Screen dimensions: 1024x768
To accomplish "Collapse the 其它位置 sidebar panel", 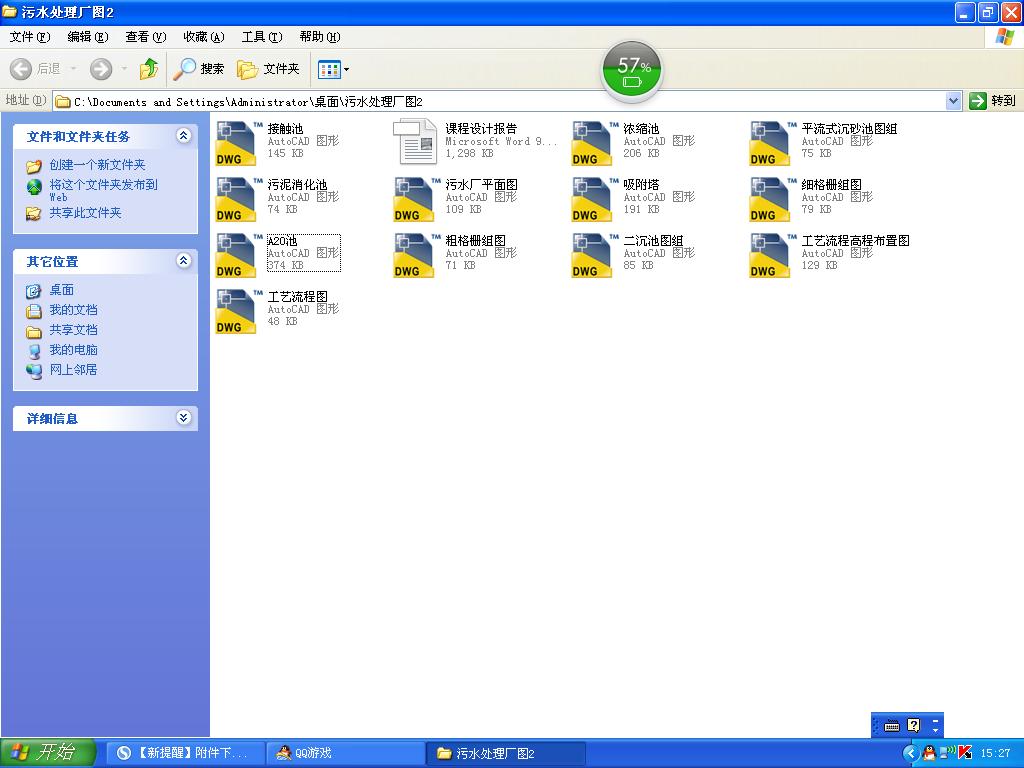I will 184,260.
